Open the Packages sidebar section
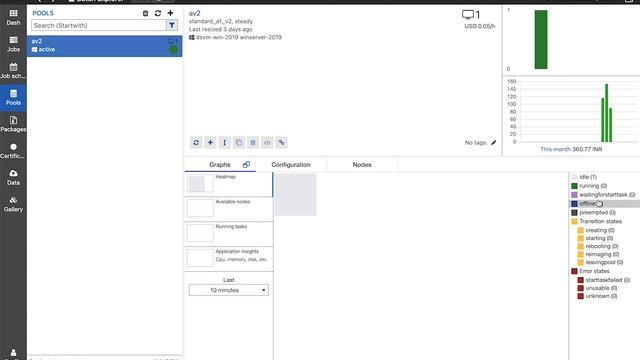 tap(13, 124)
